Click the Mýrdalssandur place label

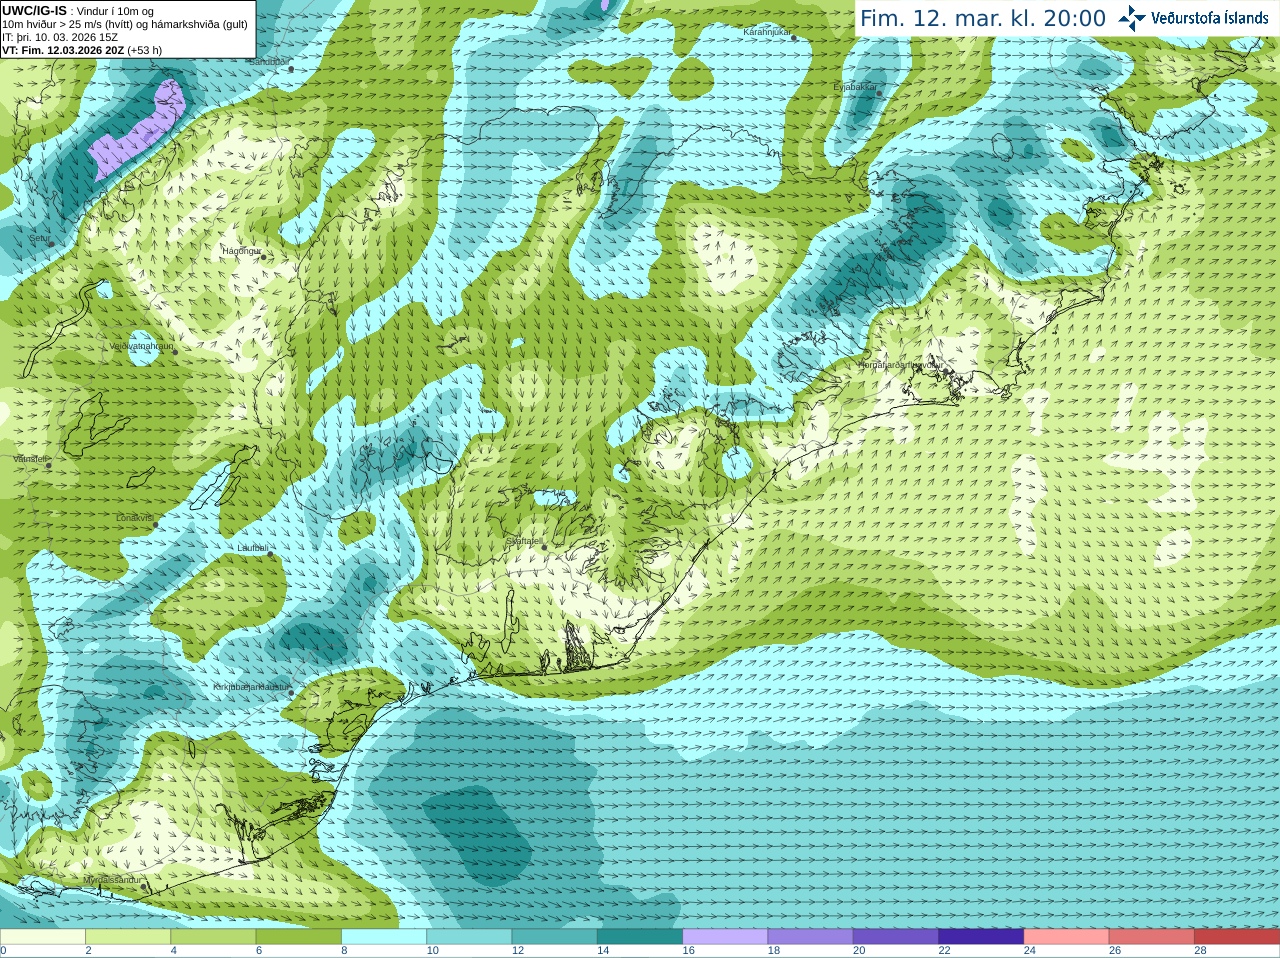click(x=112, y=880)
